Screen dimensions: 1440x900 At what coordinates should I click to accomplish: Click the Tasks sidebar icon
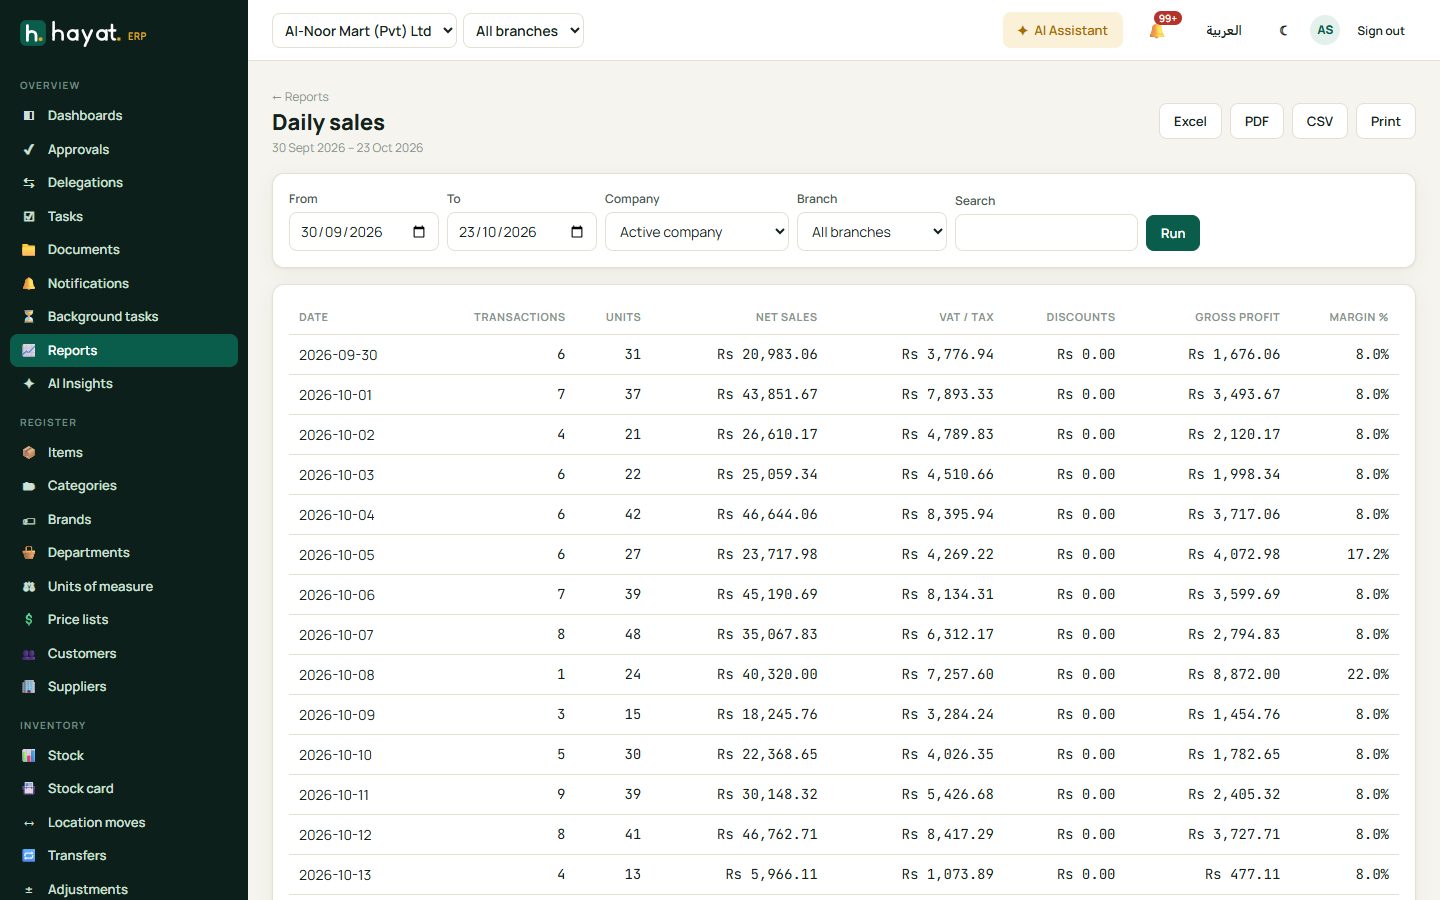coord(29,217)
